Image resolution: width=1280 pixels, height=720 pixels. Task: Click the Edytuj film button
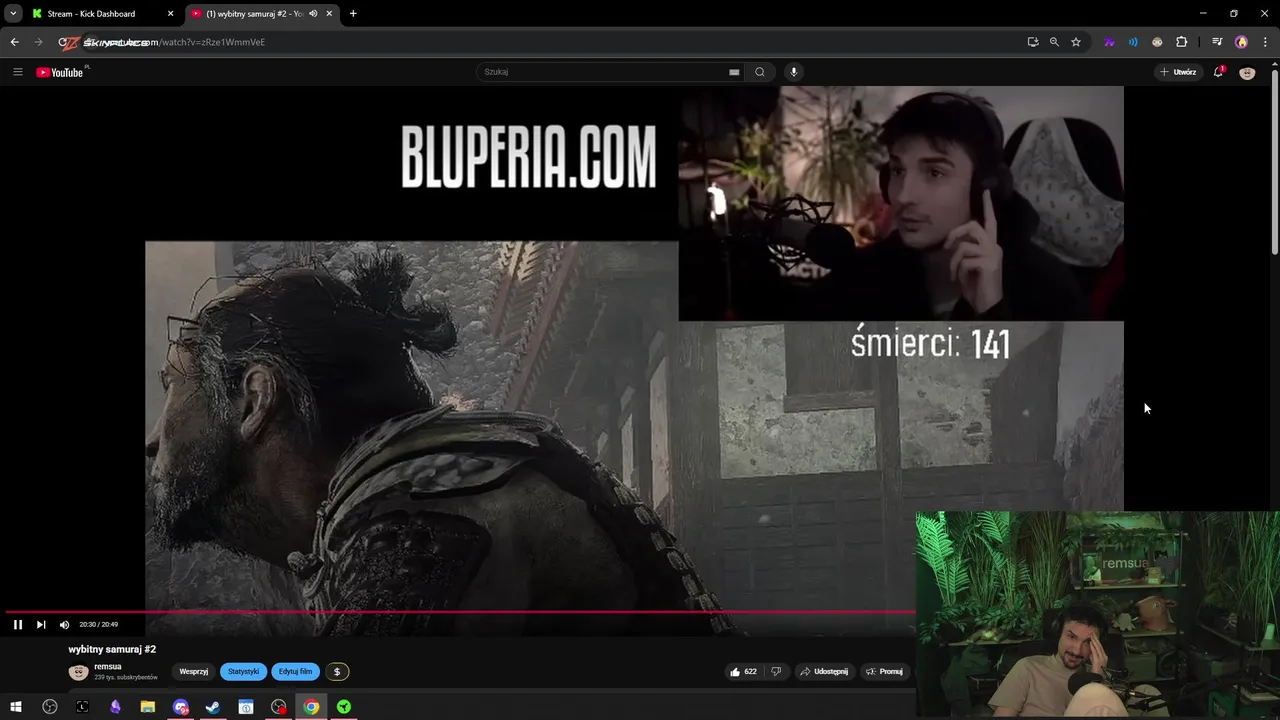pos(296,672)
